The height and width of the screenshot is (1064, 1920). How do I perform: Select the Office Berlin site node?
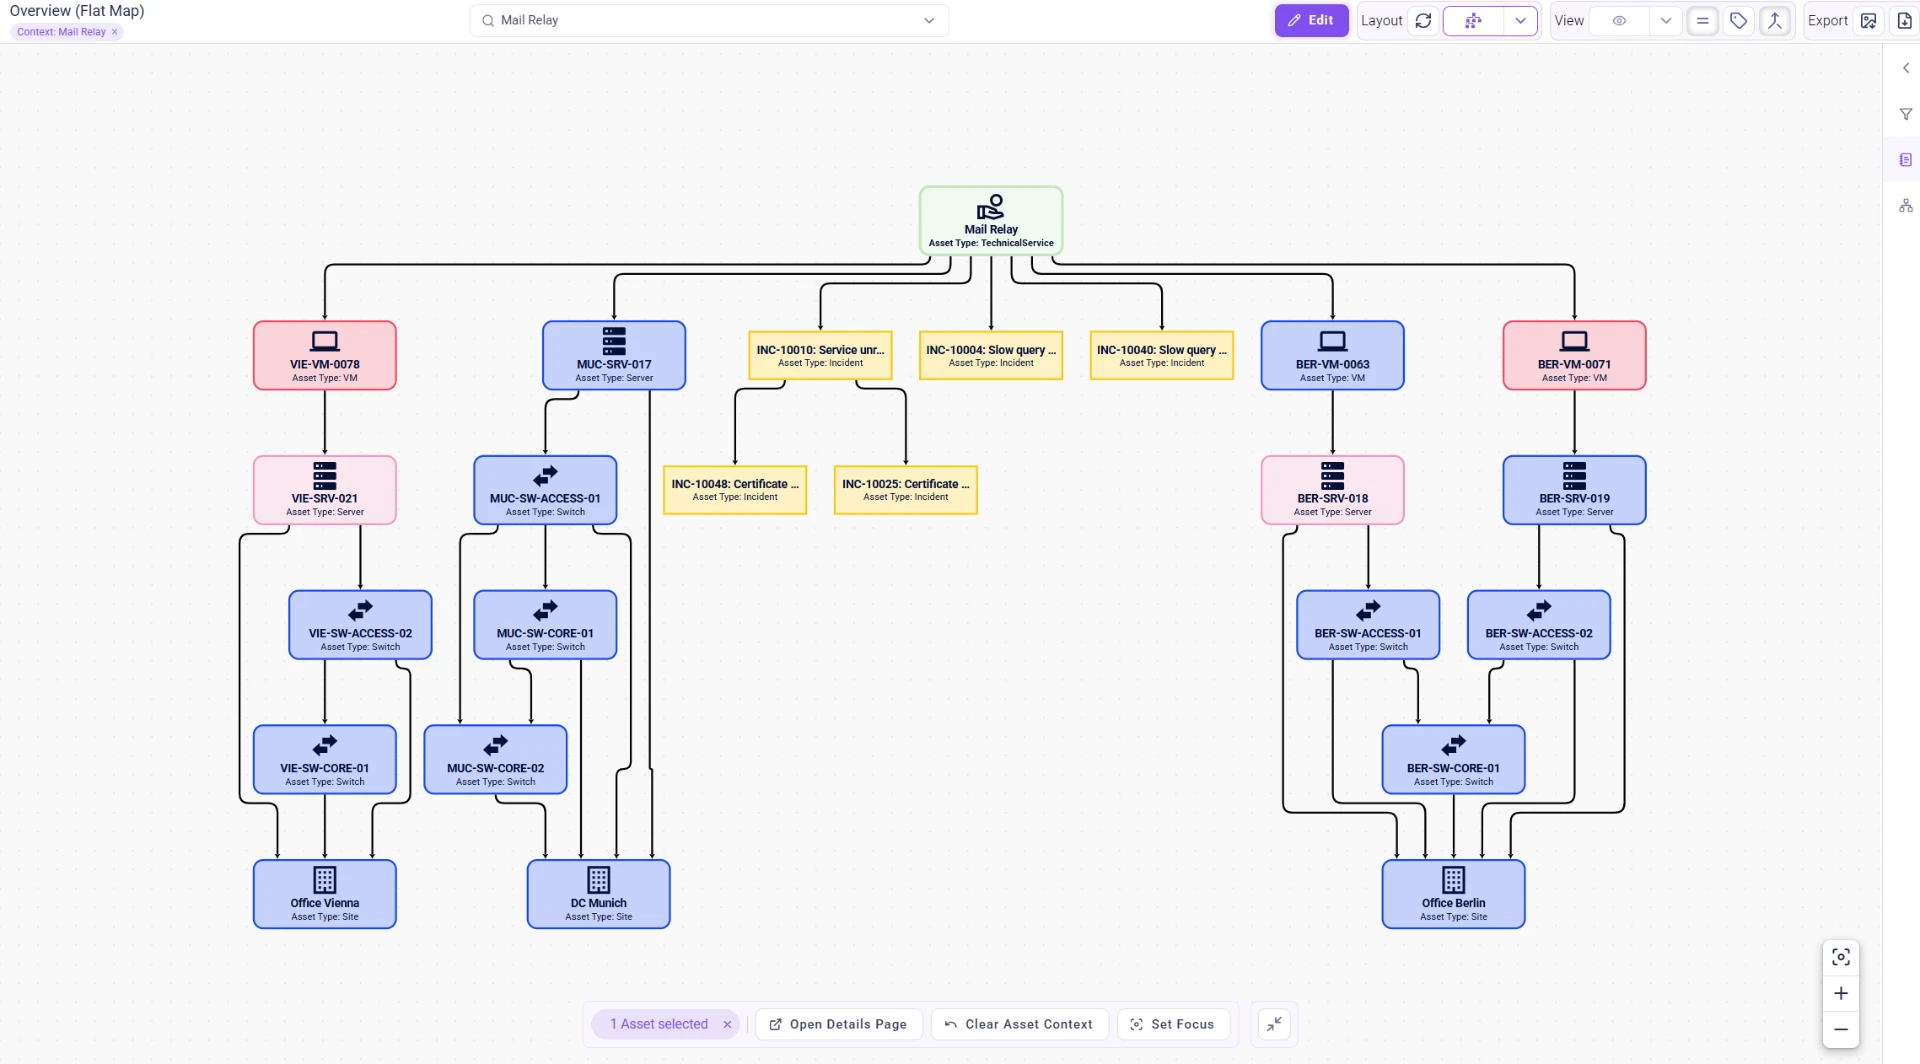tap(1453, 894)
